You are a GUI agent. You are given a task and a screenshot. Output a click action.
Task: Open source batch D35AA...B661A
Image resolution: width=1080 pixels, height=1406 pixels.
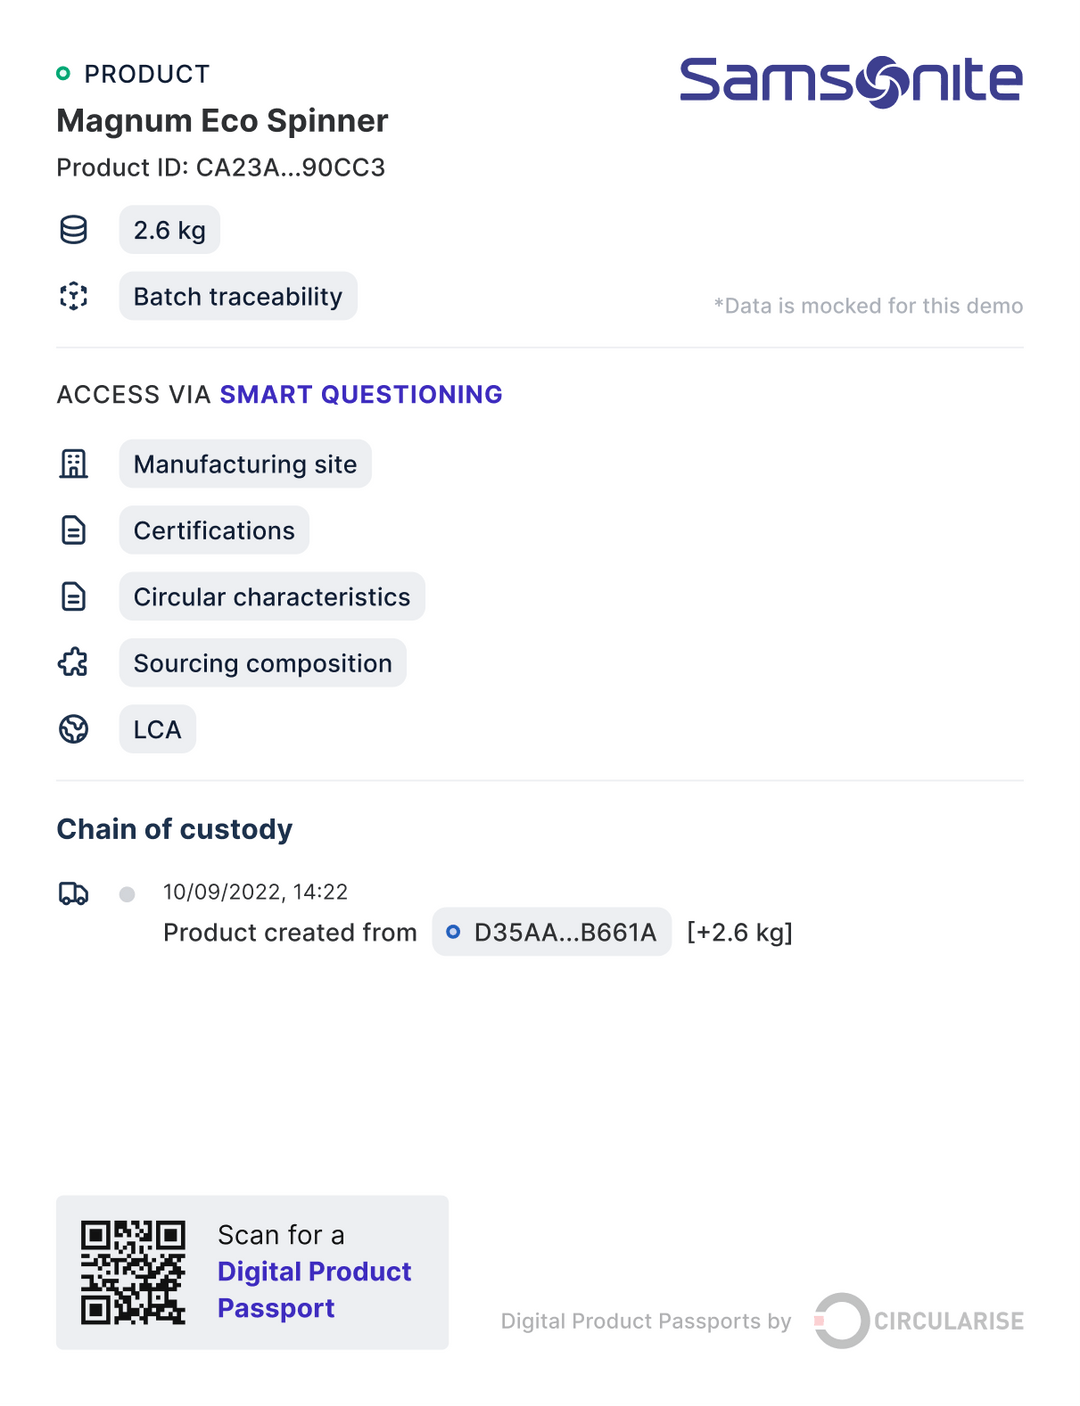552,932
